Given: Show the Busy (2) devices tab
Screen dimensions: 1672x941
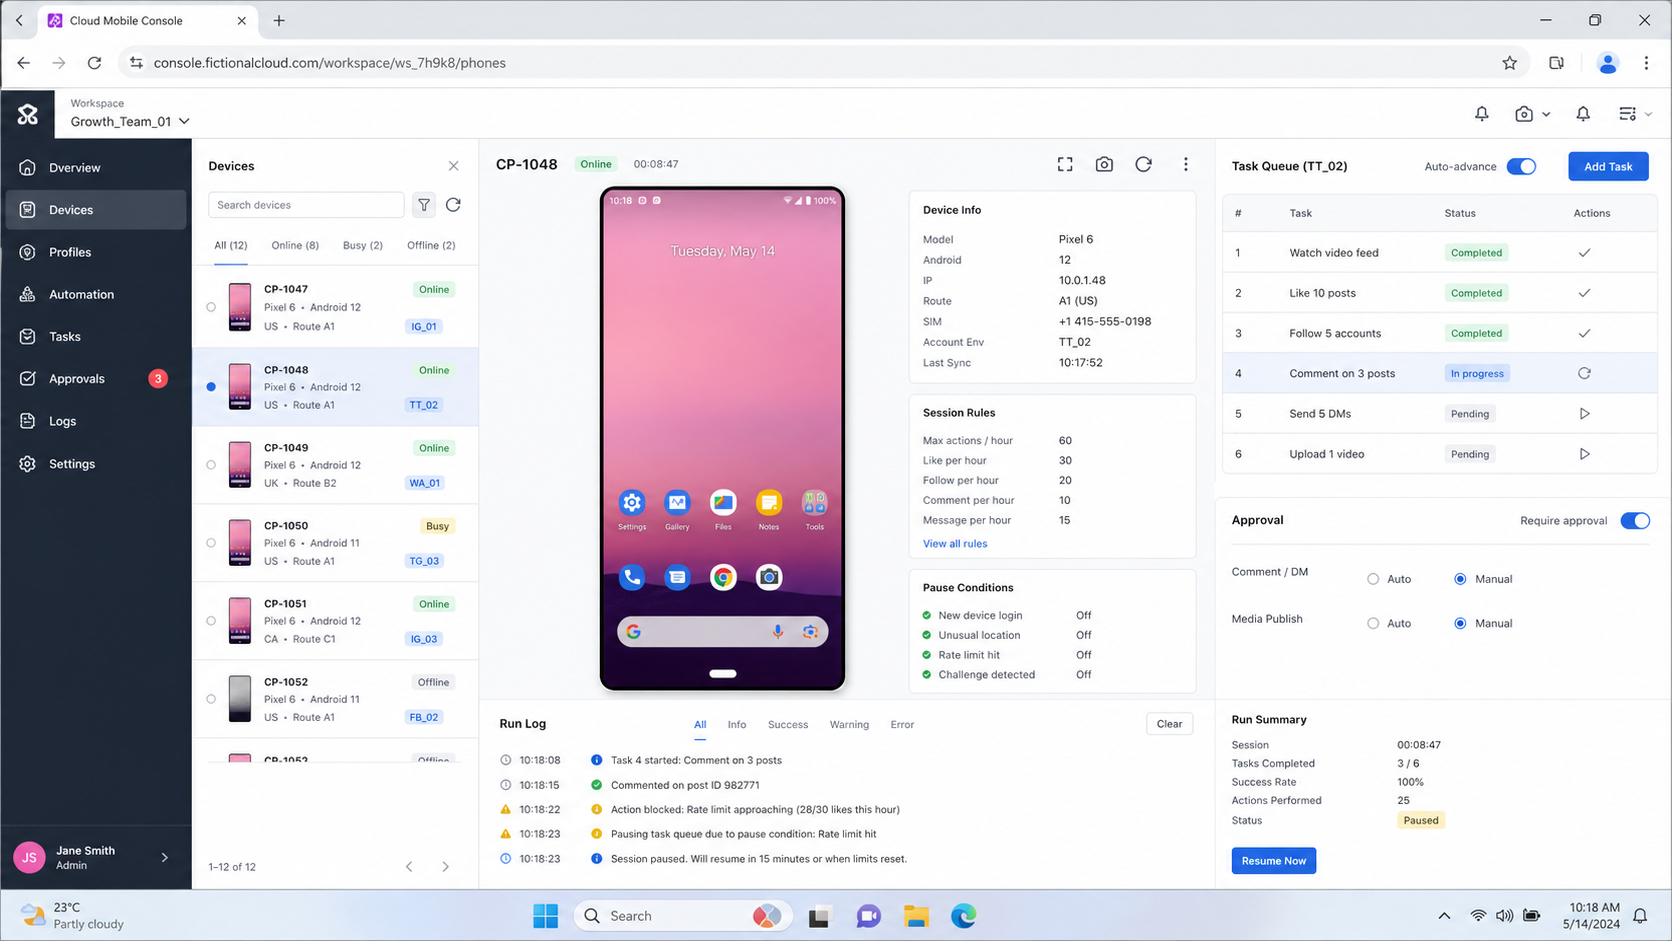Looking at the screenshot, I should (x=363, y=245).
